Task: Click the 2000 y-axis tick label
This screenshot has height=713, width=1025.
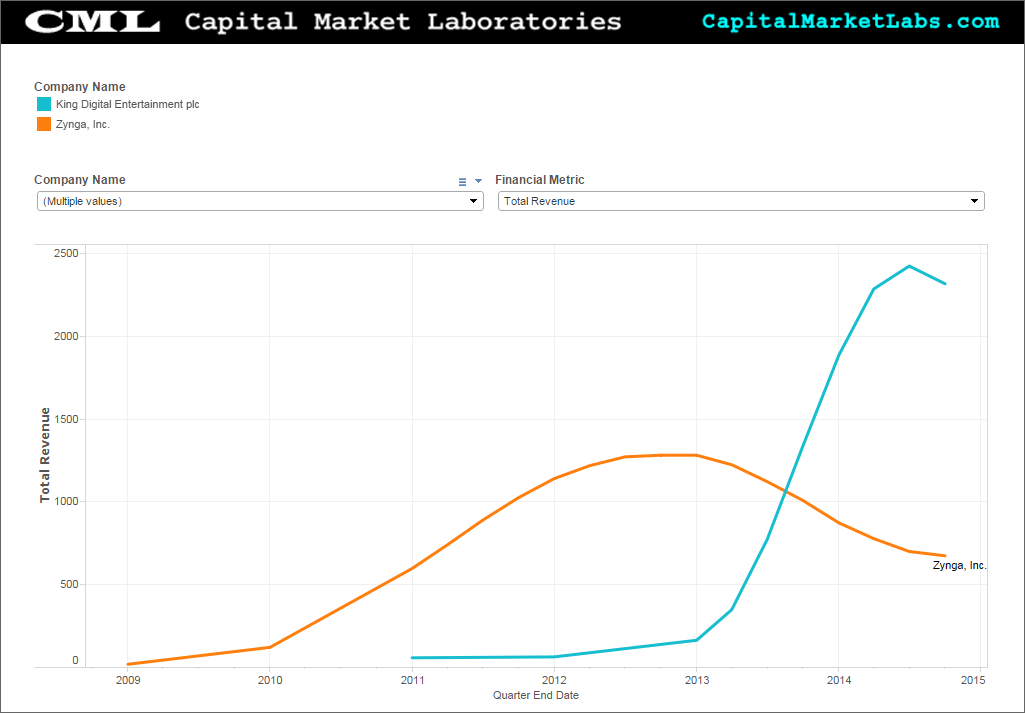Action: pyautogui.click(x=66, y=336)
